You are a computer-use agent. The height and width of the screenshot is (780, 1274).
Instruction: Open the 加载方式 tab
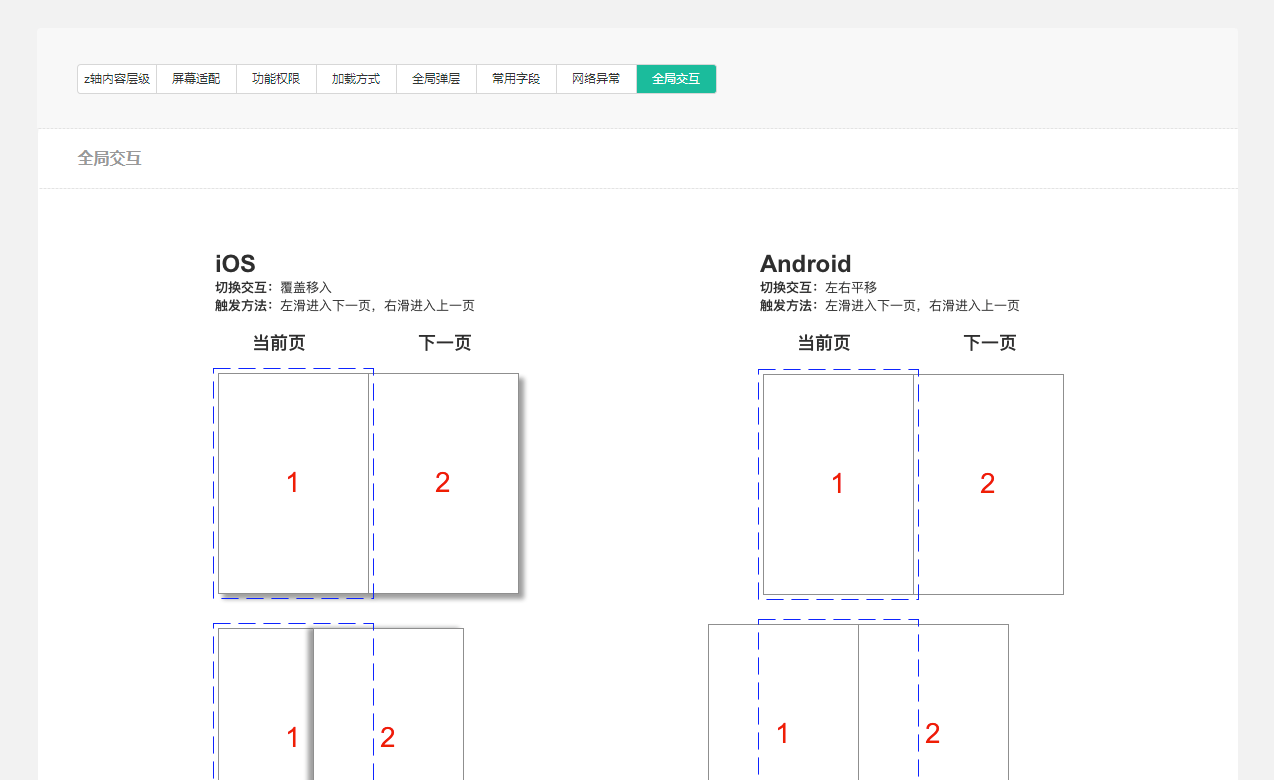356,79
